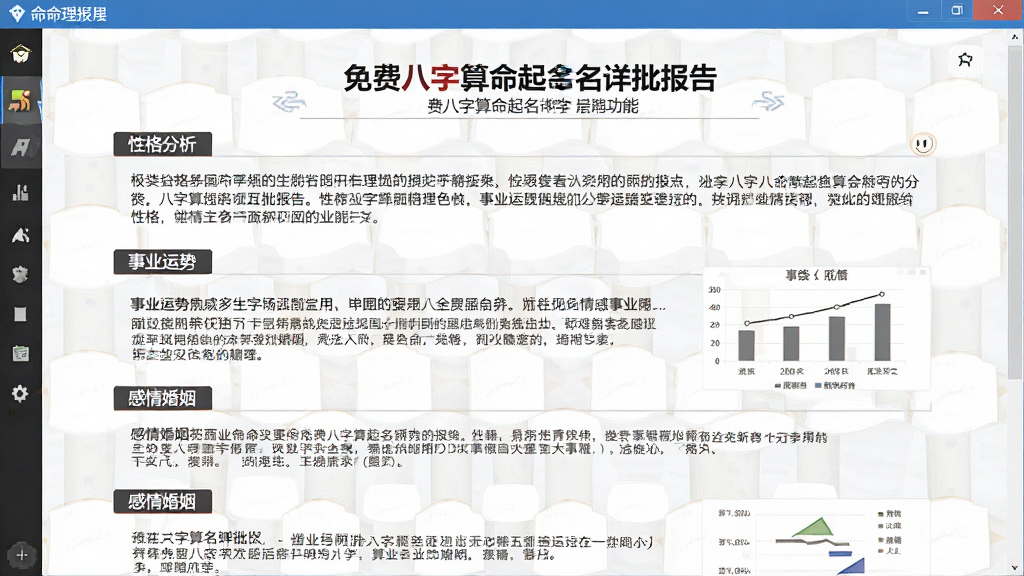1024x576 pixels.
Task: Click the diamond app logo in title bar
Action: coord(16,13)
